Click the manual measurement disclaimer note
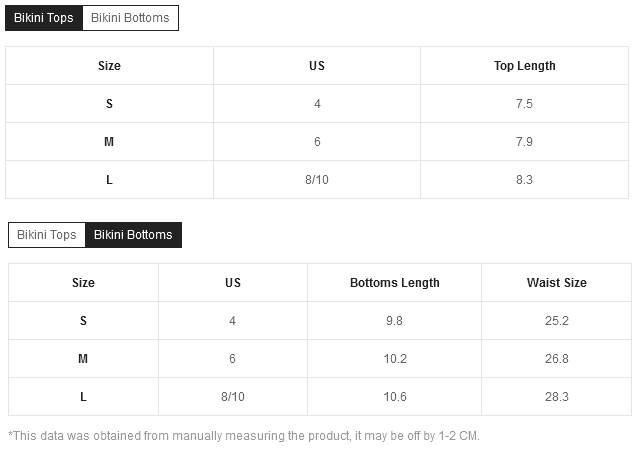This screenshot has width=641, height=450. [x=244, y=436]
